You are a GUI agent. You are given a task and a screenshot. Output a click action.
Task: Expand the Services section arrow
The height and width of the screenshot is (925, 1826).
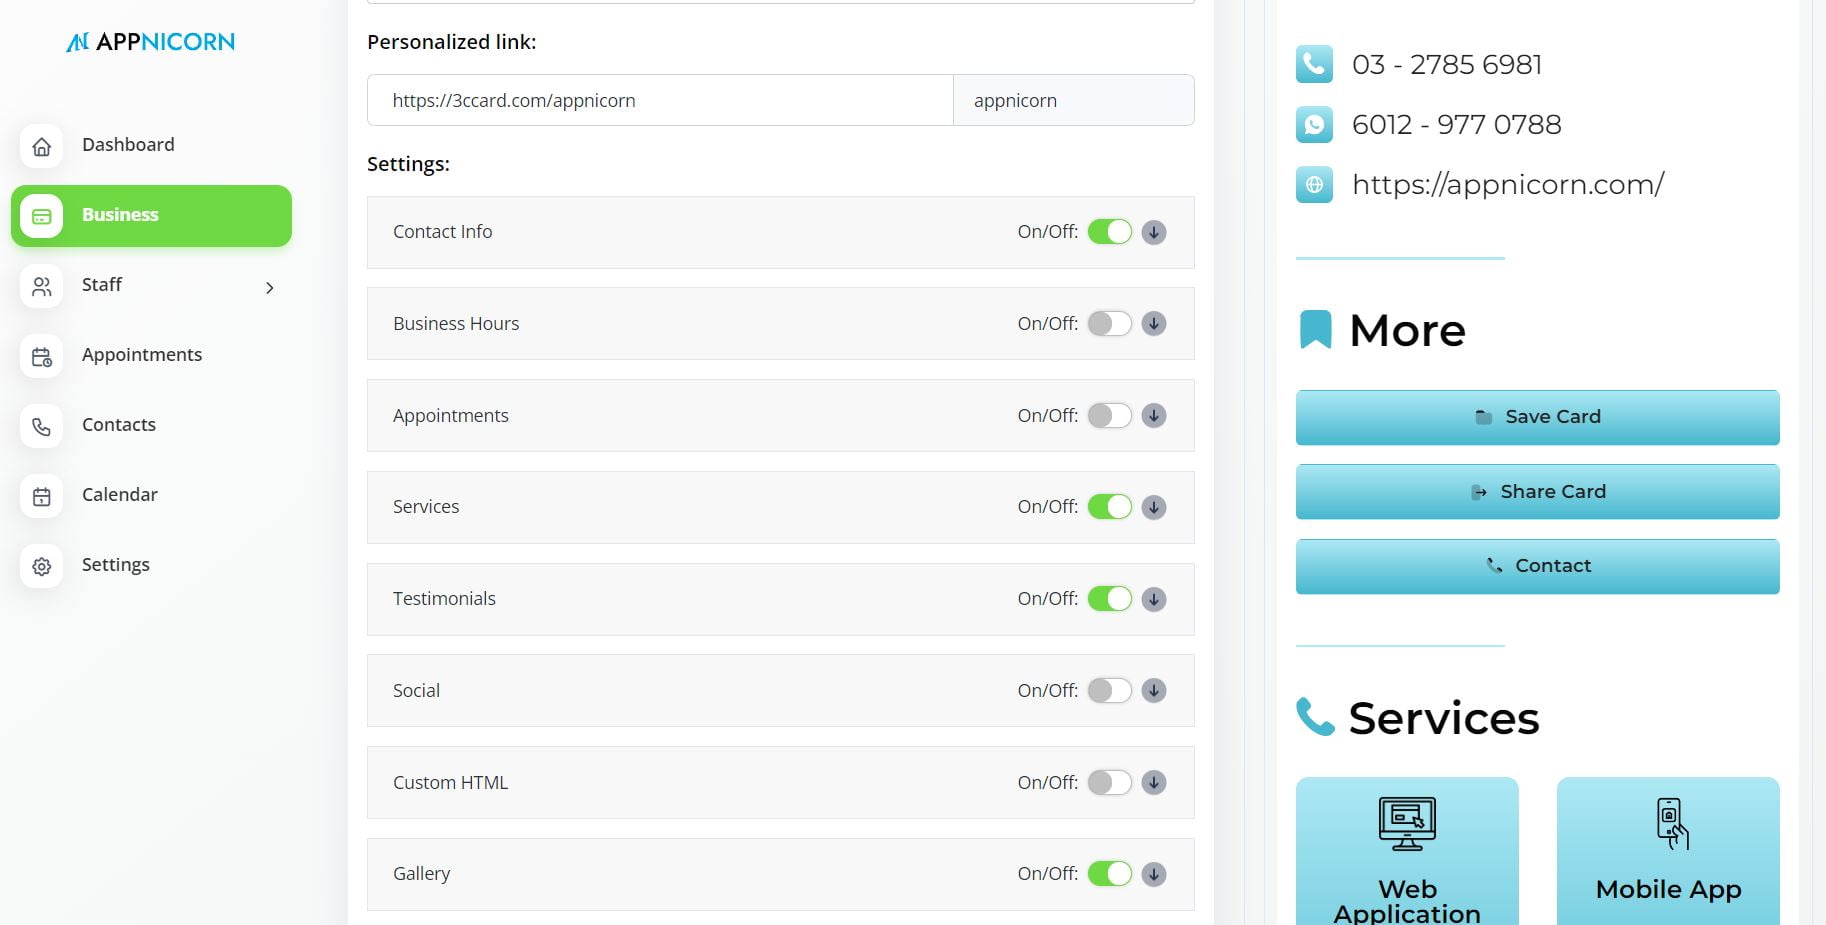tap(1154, 507)
